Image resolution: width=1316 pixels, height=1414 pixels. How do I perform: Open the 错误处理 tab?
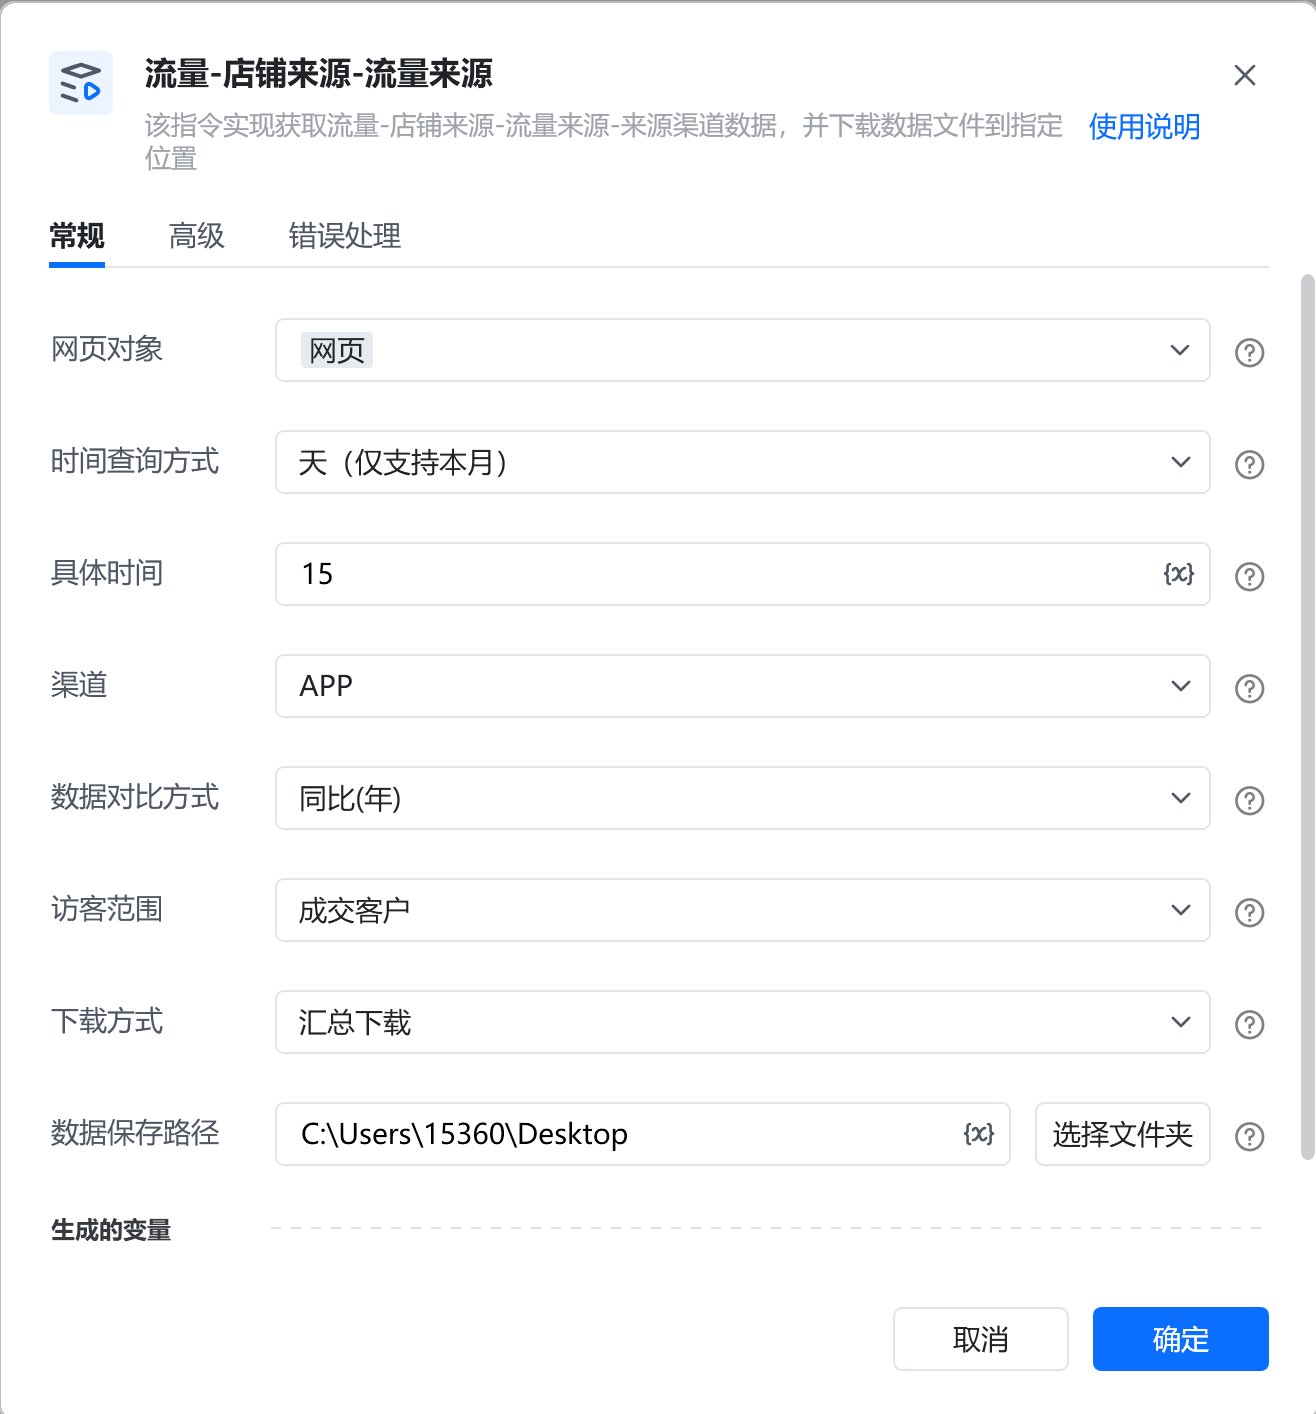pos(345,236)
